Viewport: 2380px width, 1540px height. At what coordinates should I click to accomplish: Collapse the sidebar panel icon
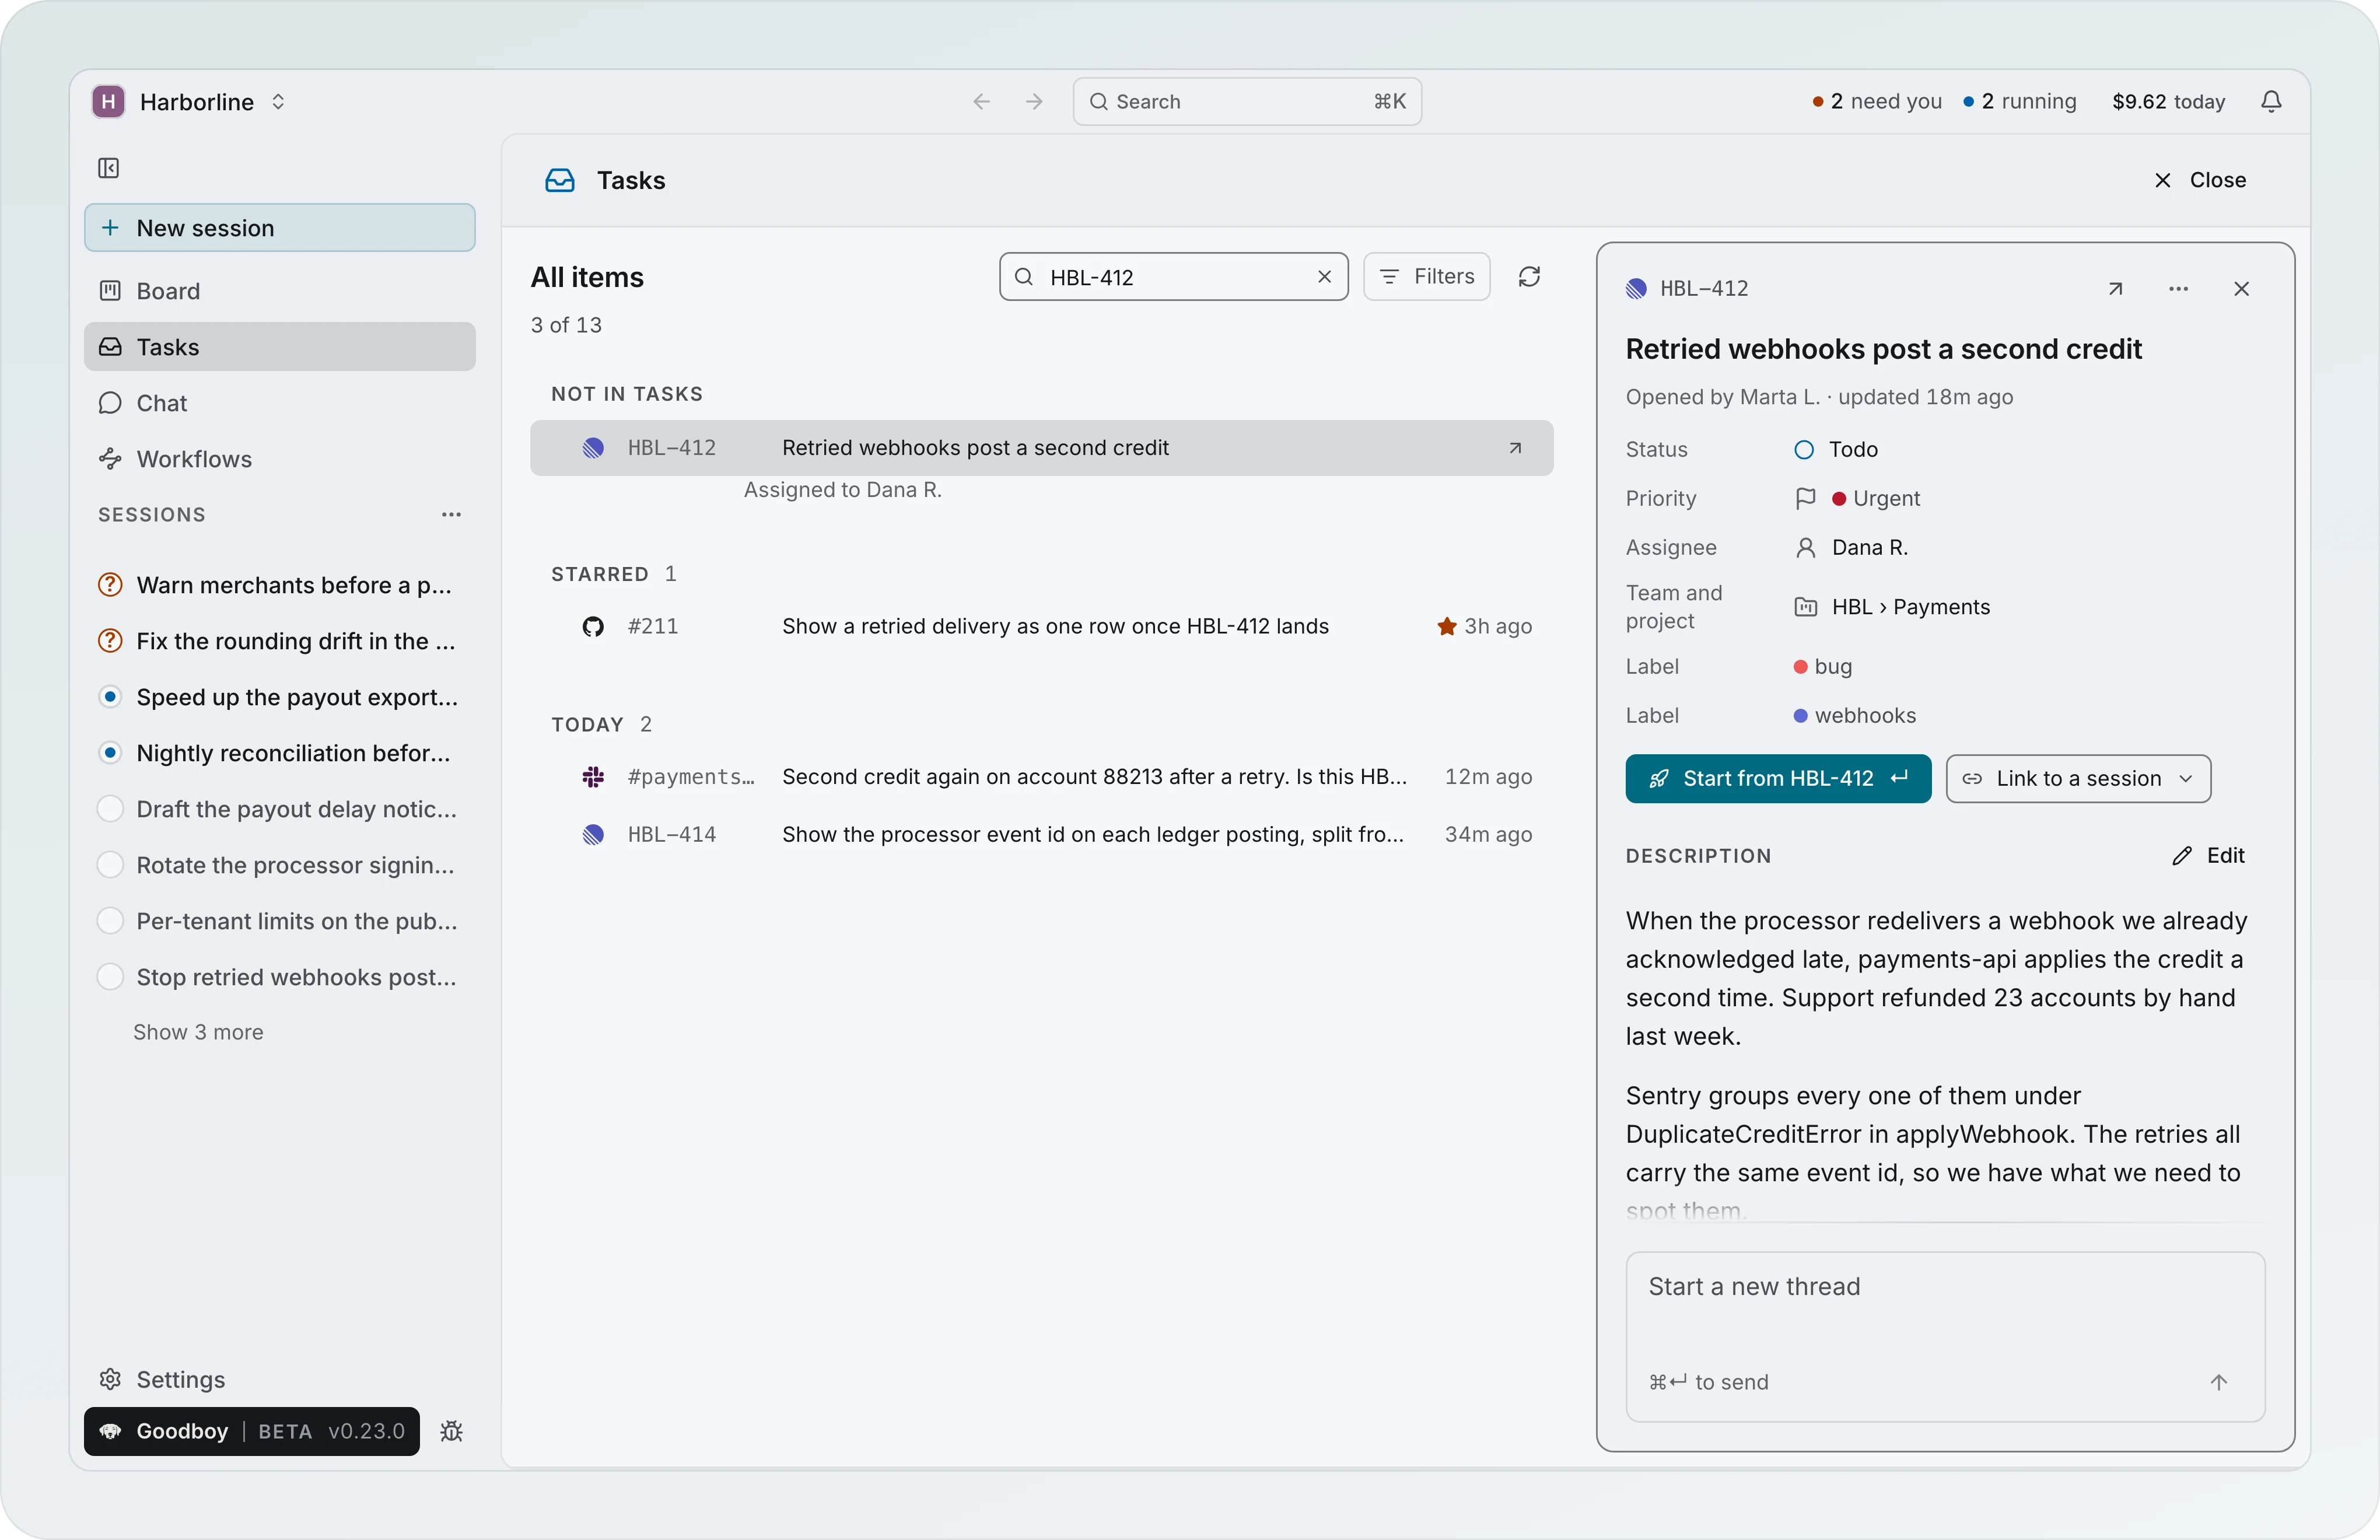(109, 168)
